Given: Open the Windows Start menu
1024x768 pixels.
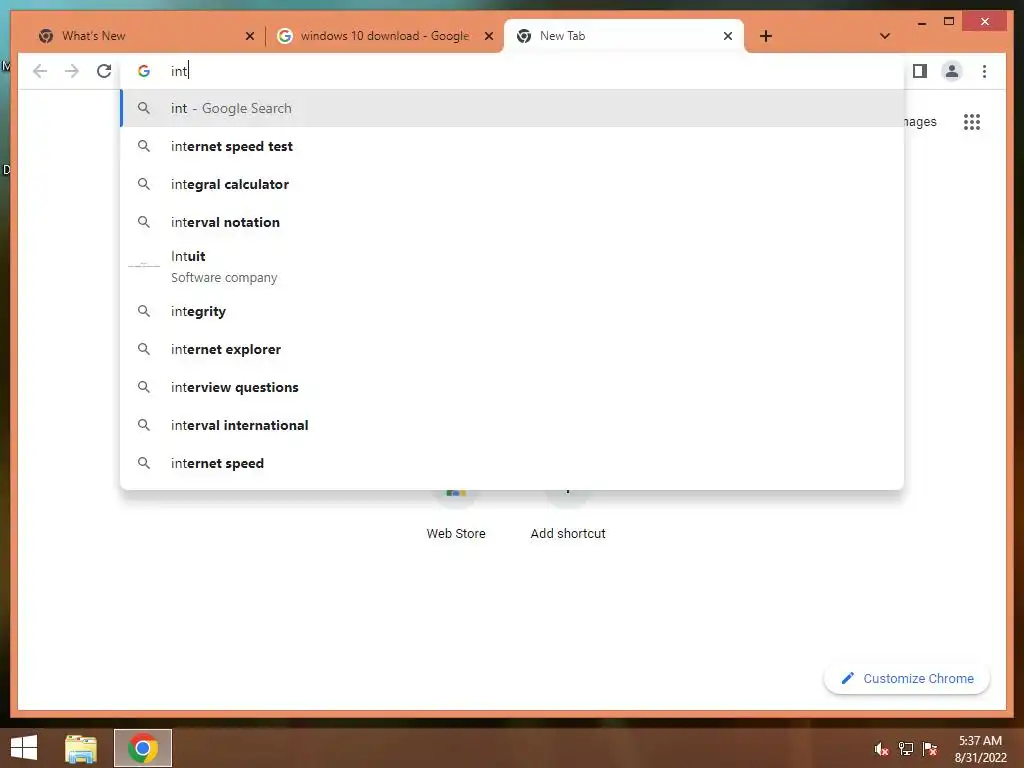Looking at the screenshot, I should pos(24,748).
